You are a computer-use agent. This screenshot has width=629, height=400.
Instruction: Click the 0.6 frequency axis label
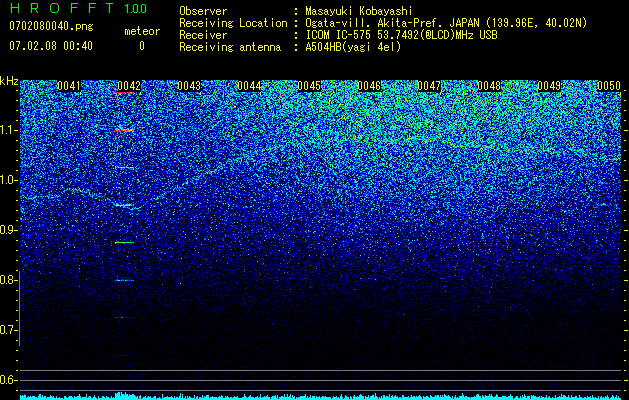(x=9, y=380)
